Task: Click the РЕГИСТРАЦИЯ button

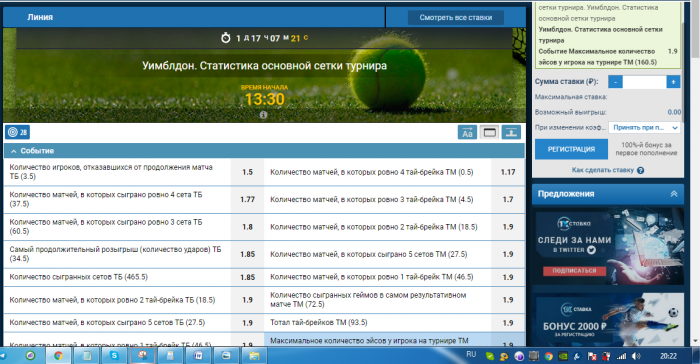Action: coord(571,149)
